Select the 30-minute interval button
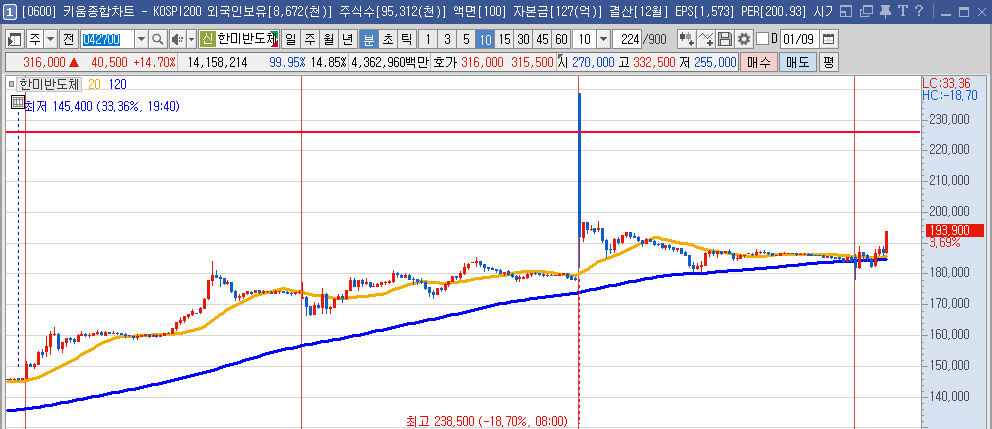 (x=523, y=39)
